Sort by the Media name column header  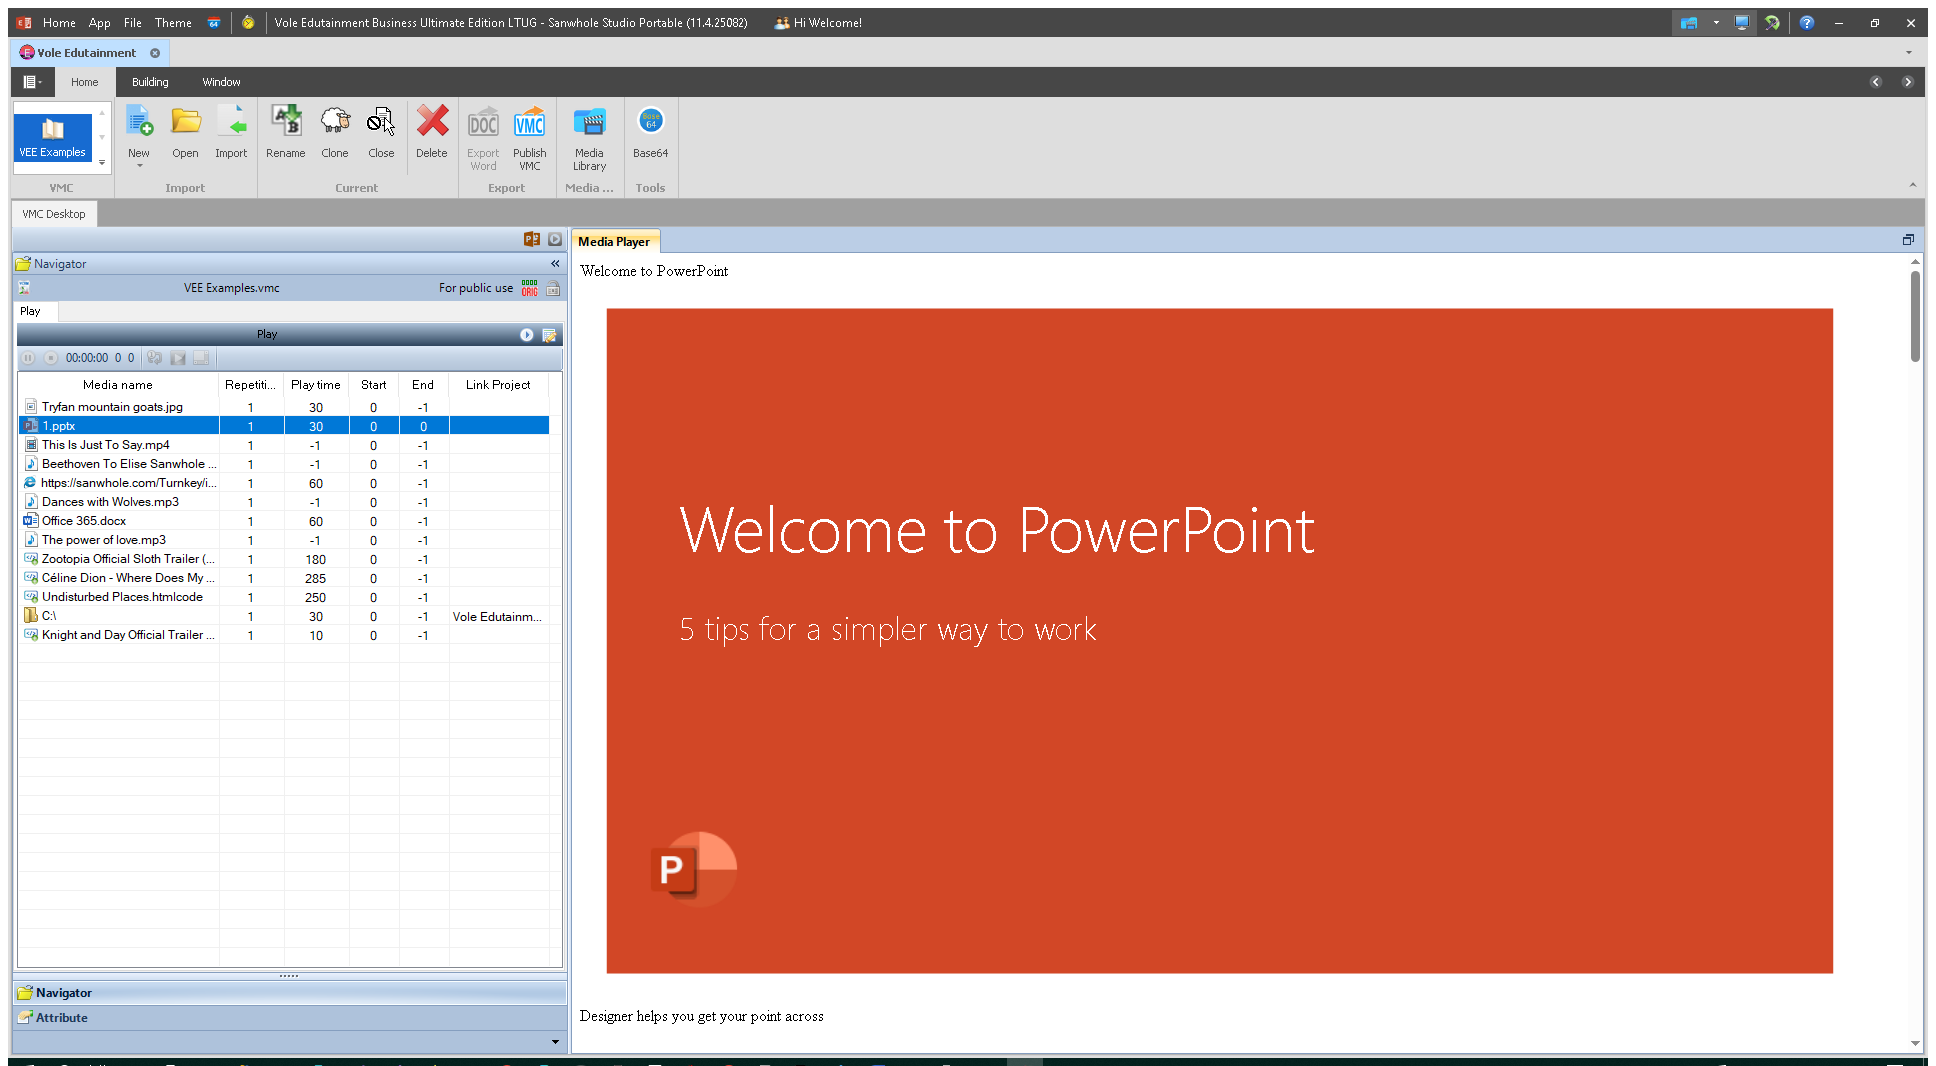118,385
